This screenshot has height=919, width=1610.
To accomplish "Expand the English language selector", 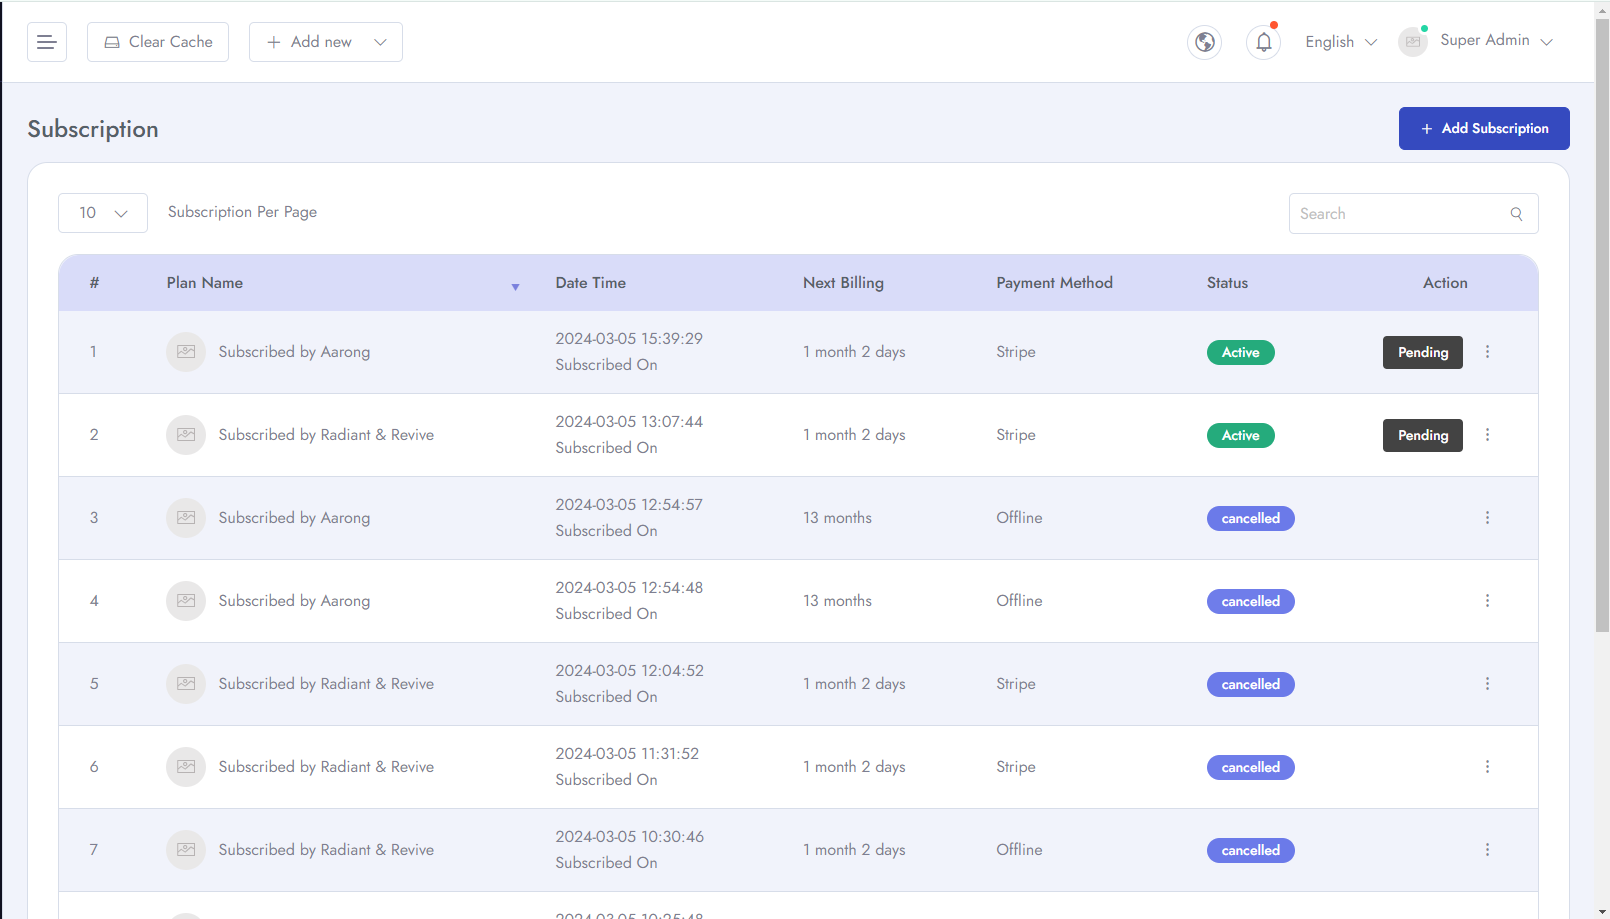I will 1341,42.
